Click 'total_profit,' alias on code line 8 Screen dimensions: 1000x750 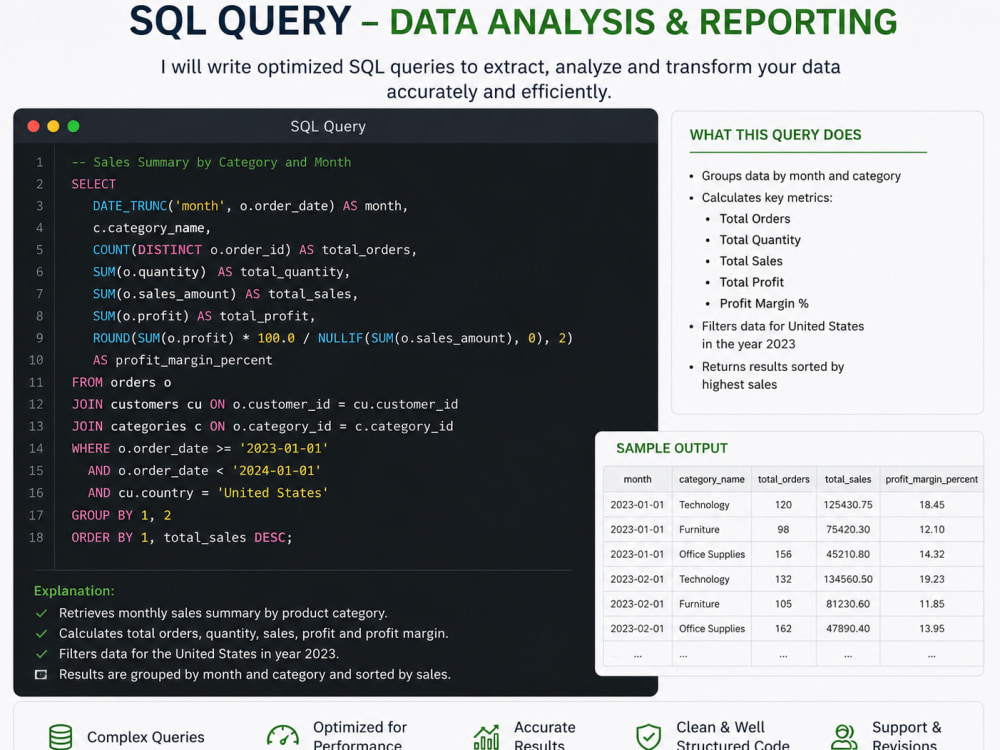[x=267, y=316]
